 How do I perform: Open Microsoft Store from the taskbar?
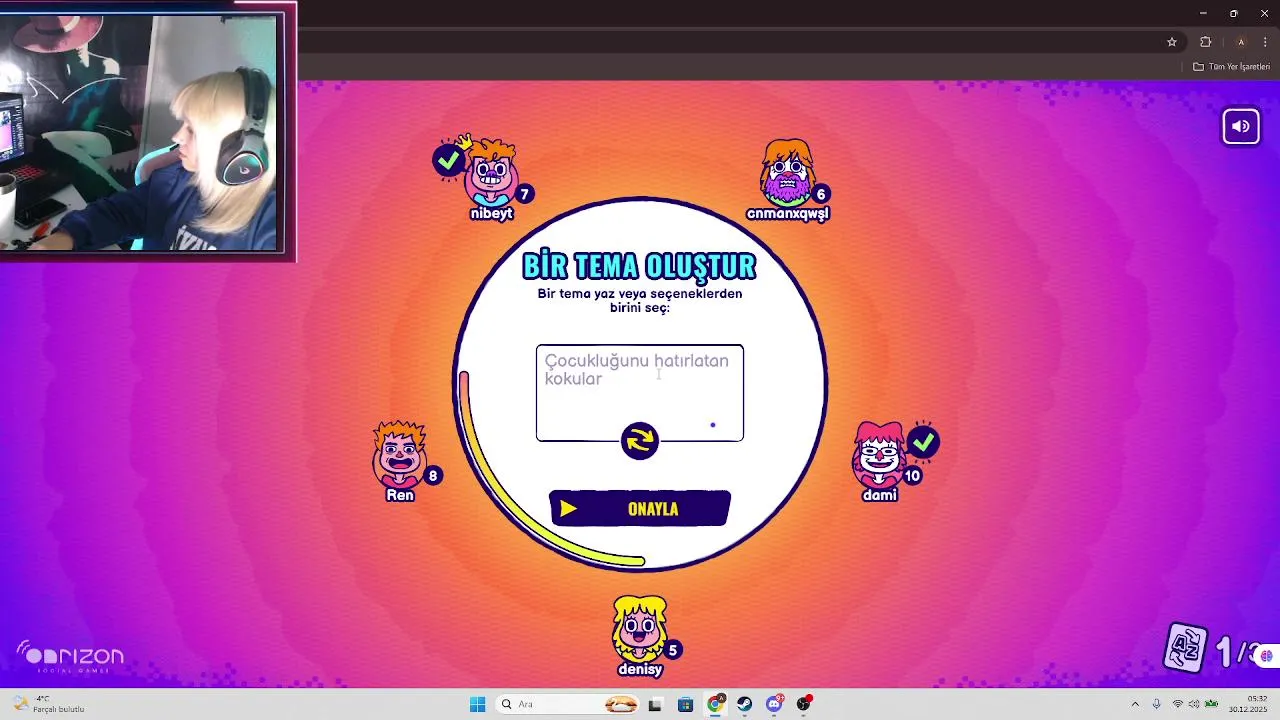point(685,704)
